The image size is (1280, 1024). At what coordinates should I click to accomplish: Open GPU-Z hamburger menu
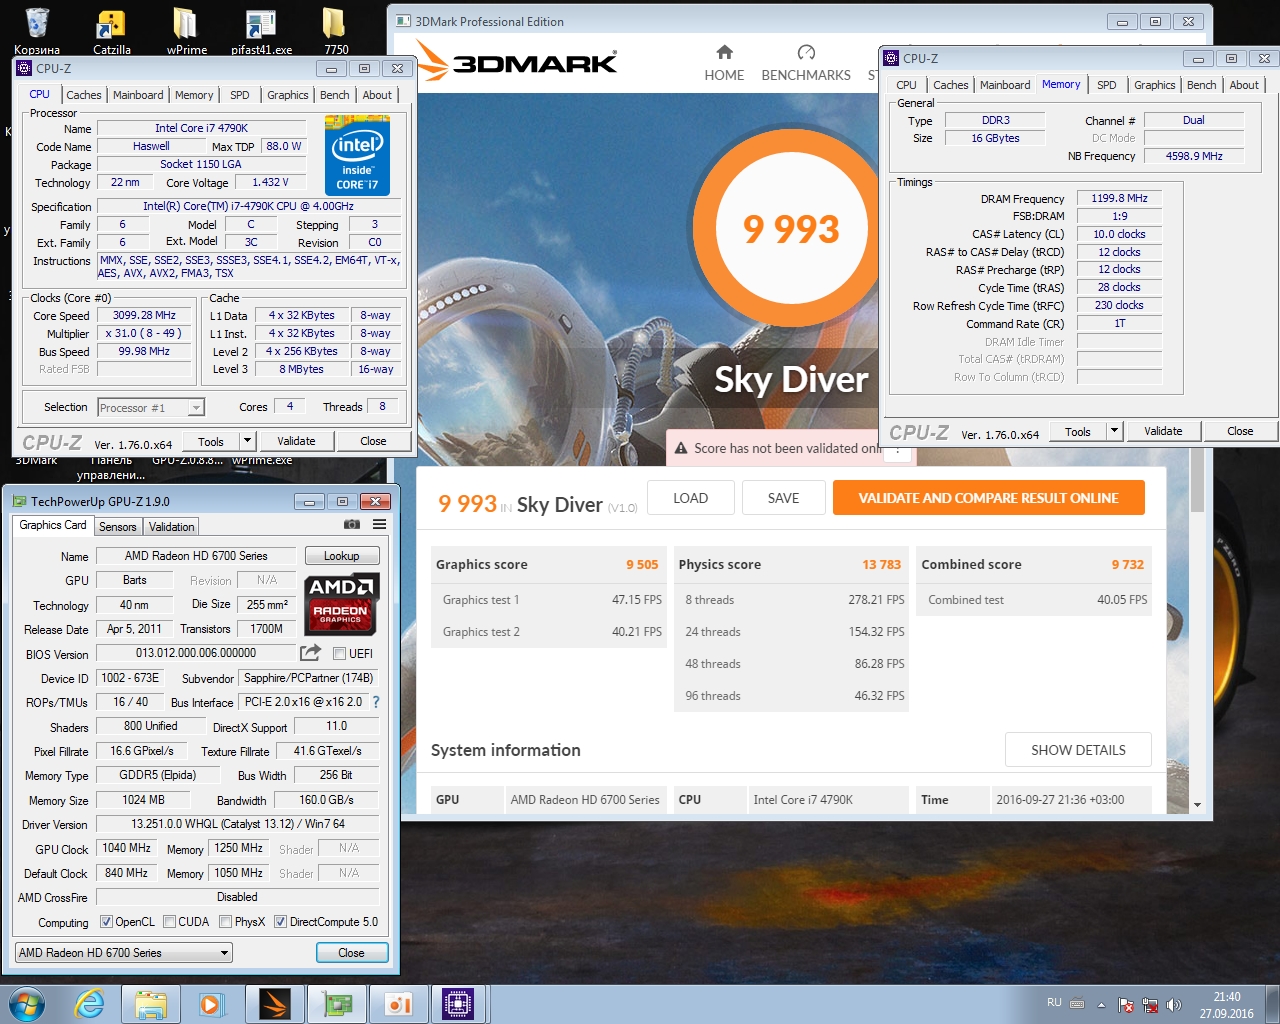tap(380, 524)
